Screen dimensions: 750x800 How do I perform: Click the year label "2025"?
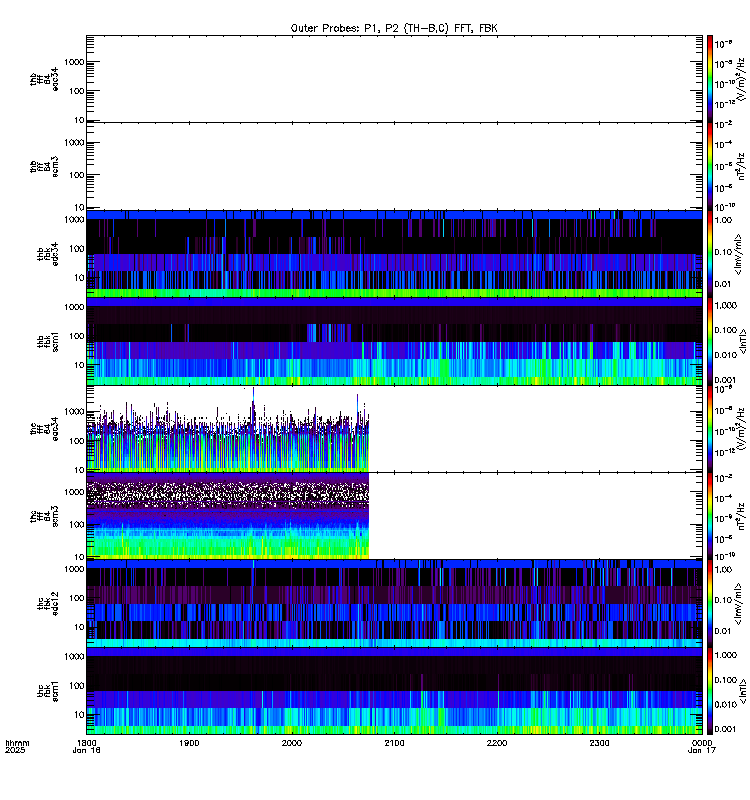pos(15,751)
